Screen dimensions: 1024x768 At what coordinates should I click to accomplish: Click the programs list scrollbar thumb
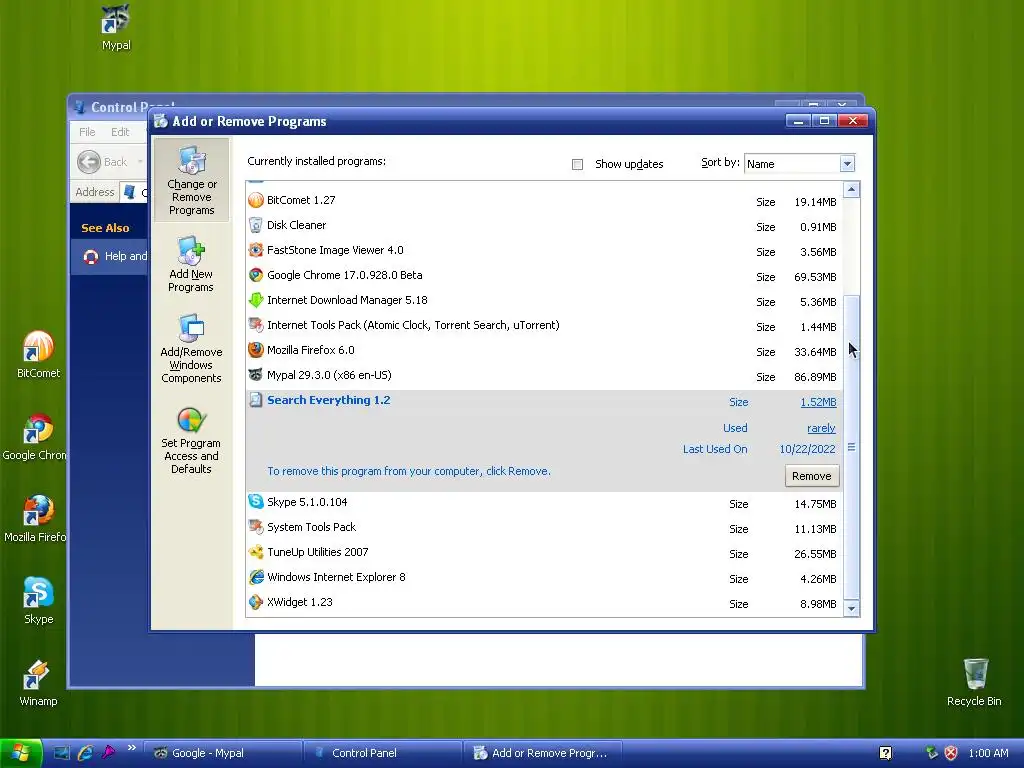click(851, 447)
